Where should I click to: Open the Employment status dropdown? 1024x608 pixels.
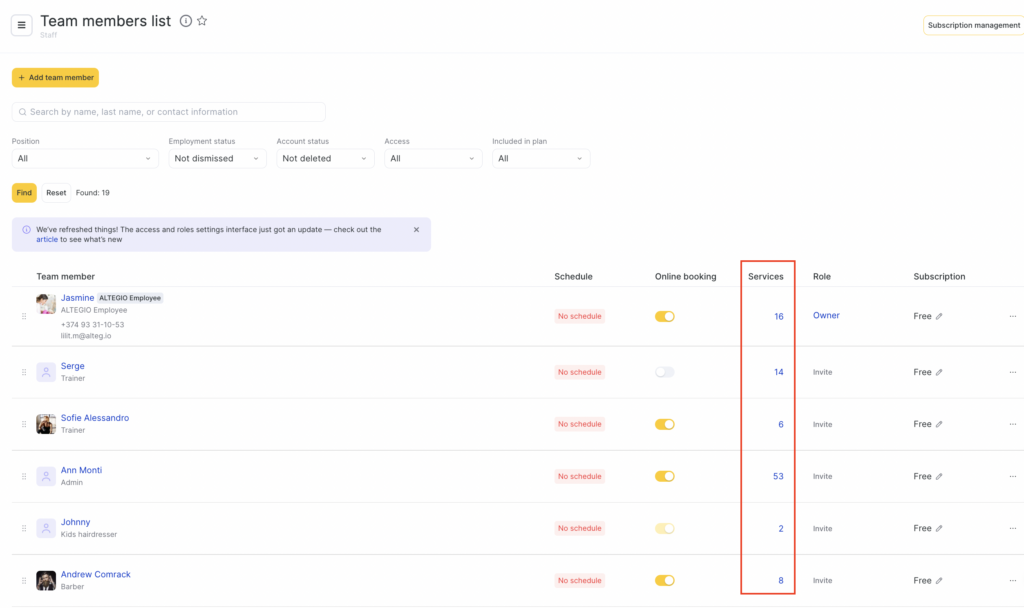[x=217, y=158]
